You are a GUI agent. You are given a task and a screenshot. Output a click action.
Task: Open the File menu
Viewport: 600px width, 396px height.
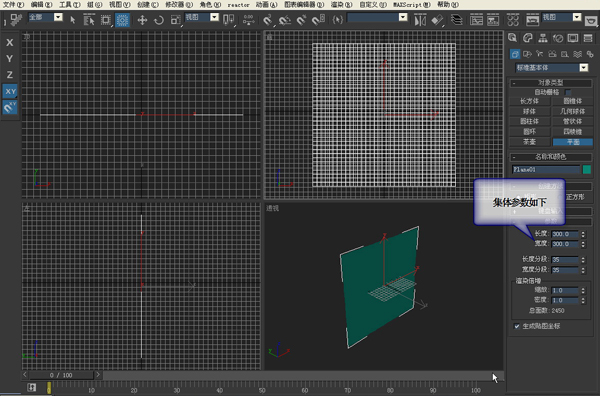tap(13, 5)
